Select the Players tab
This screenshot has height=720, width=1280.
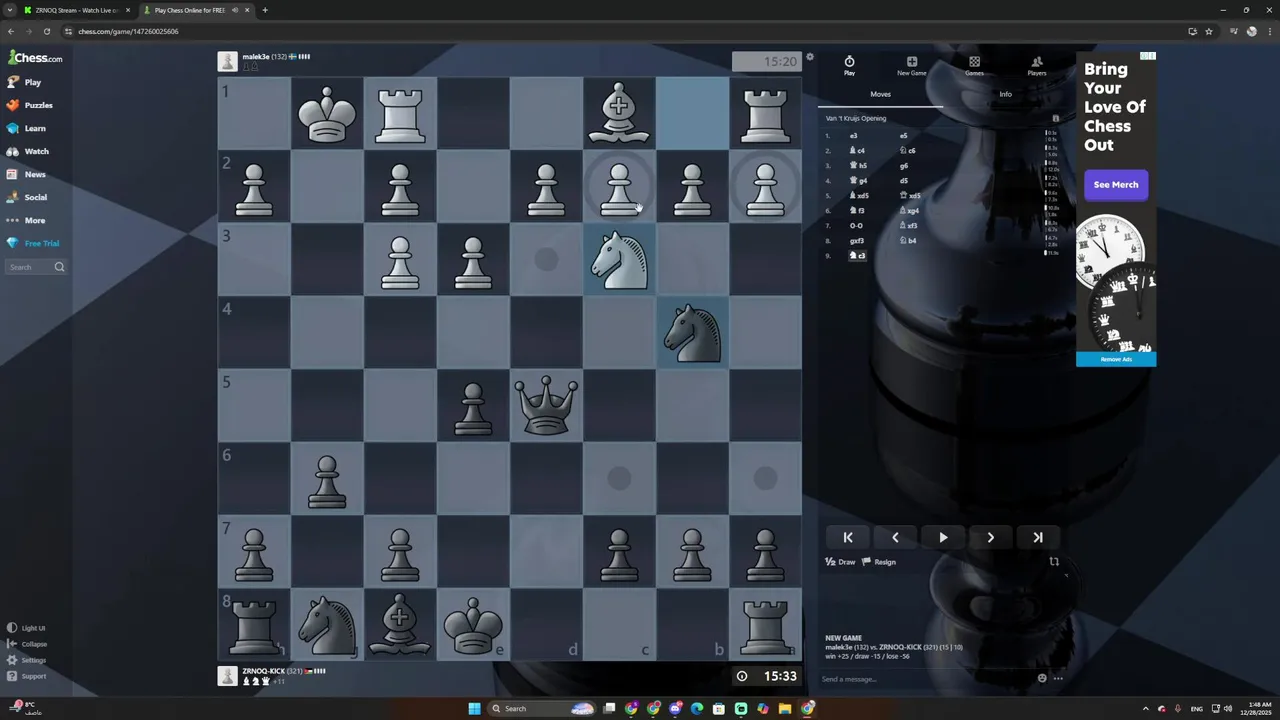point(1037,66)
